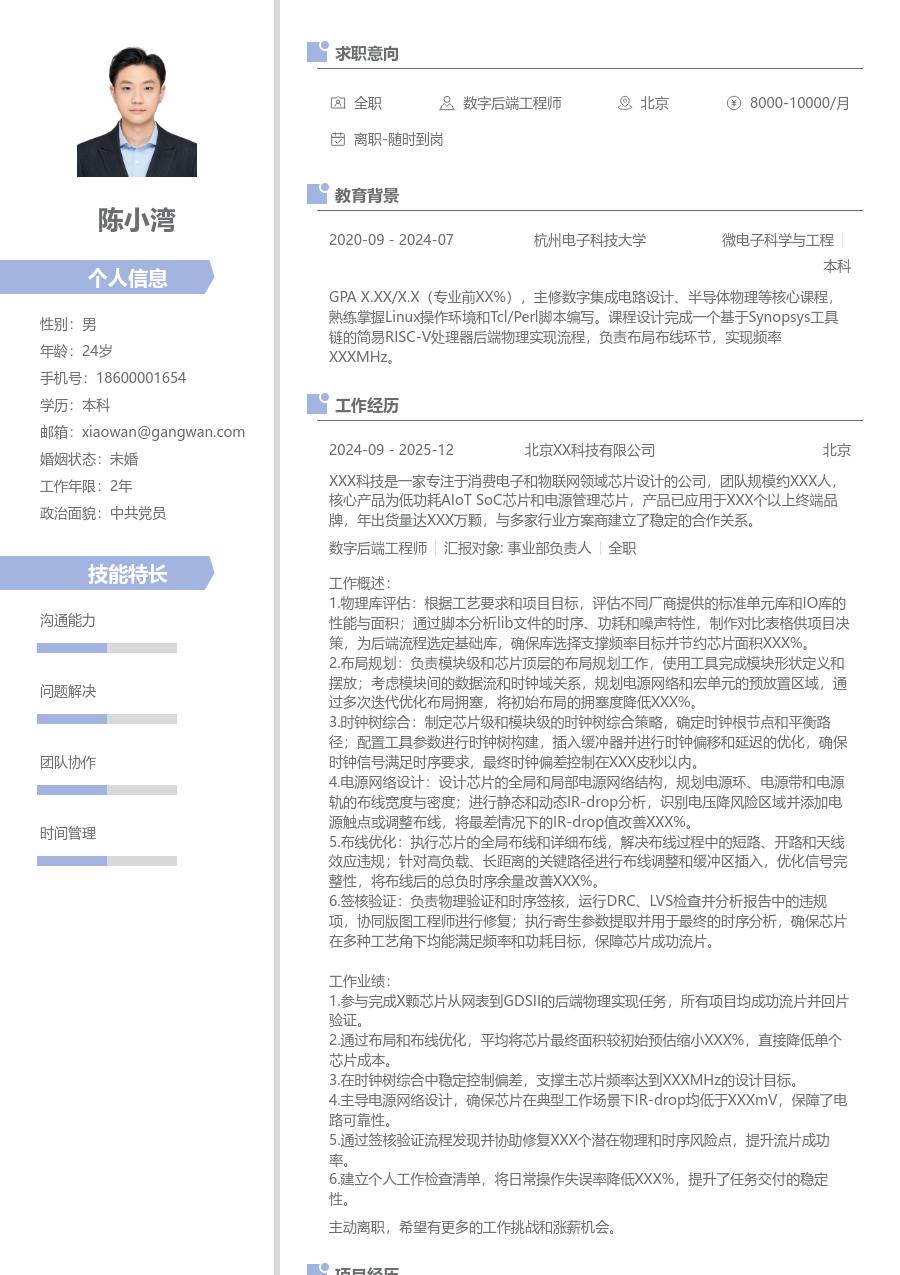900x1275 pixels.
Task: Click the location pin icon beside 北京
Action: [x=625, y=103]
